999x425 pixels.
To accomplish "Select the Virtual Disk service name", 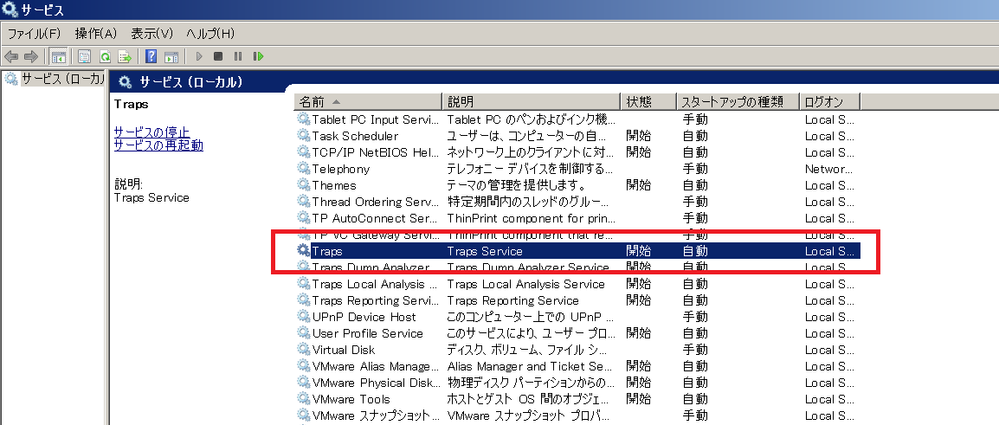I will click(x=344, y=350).
